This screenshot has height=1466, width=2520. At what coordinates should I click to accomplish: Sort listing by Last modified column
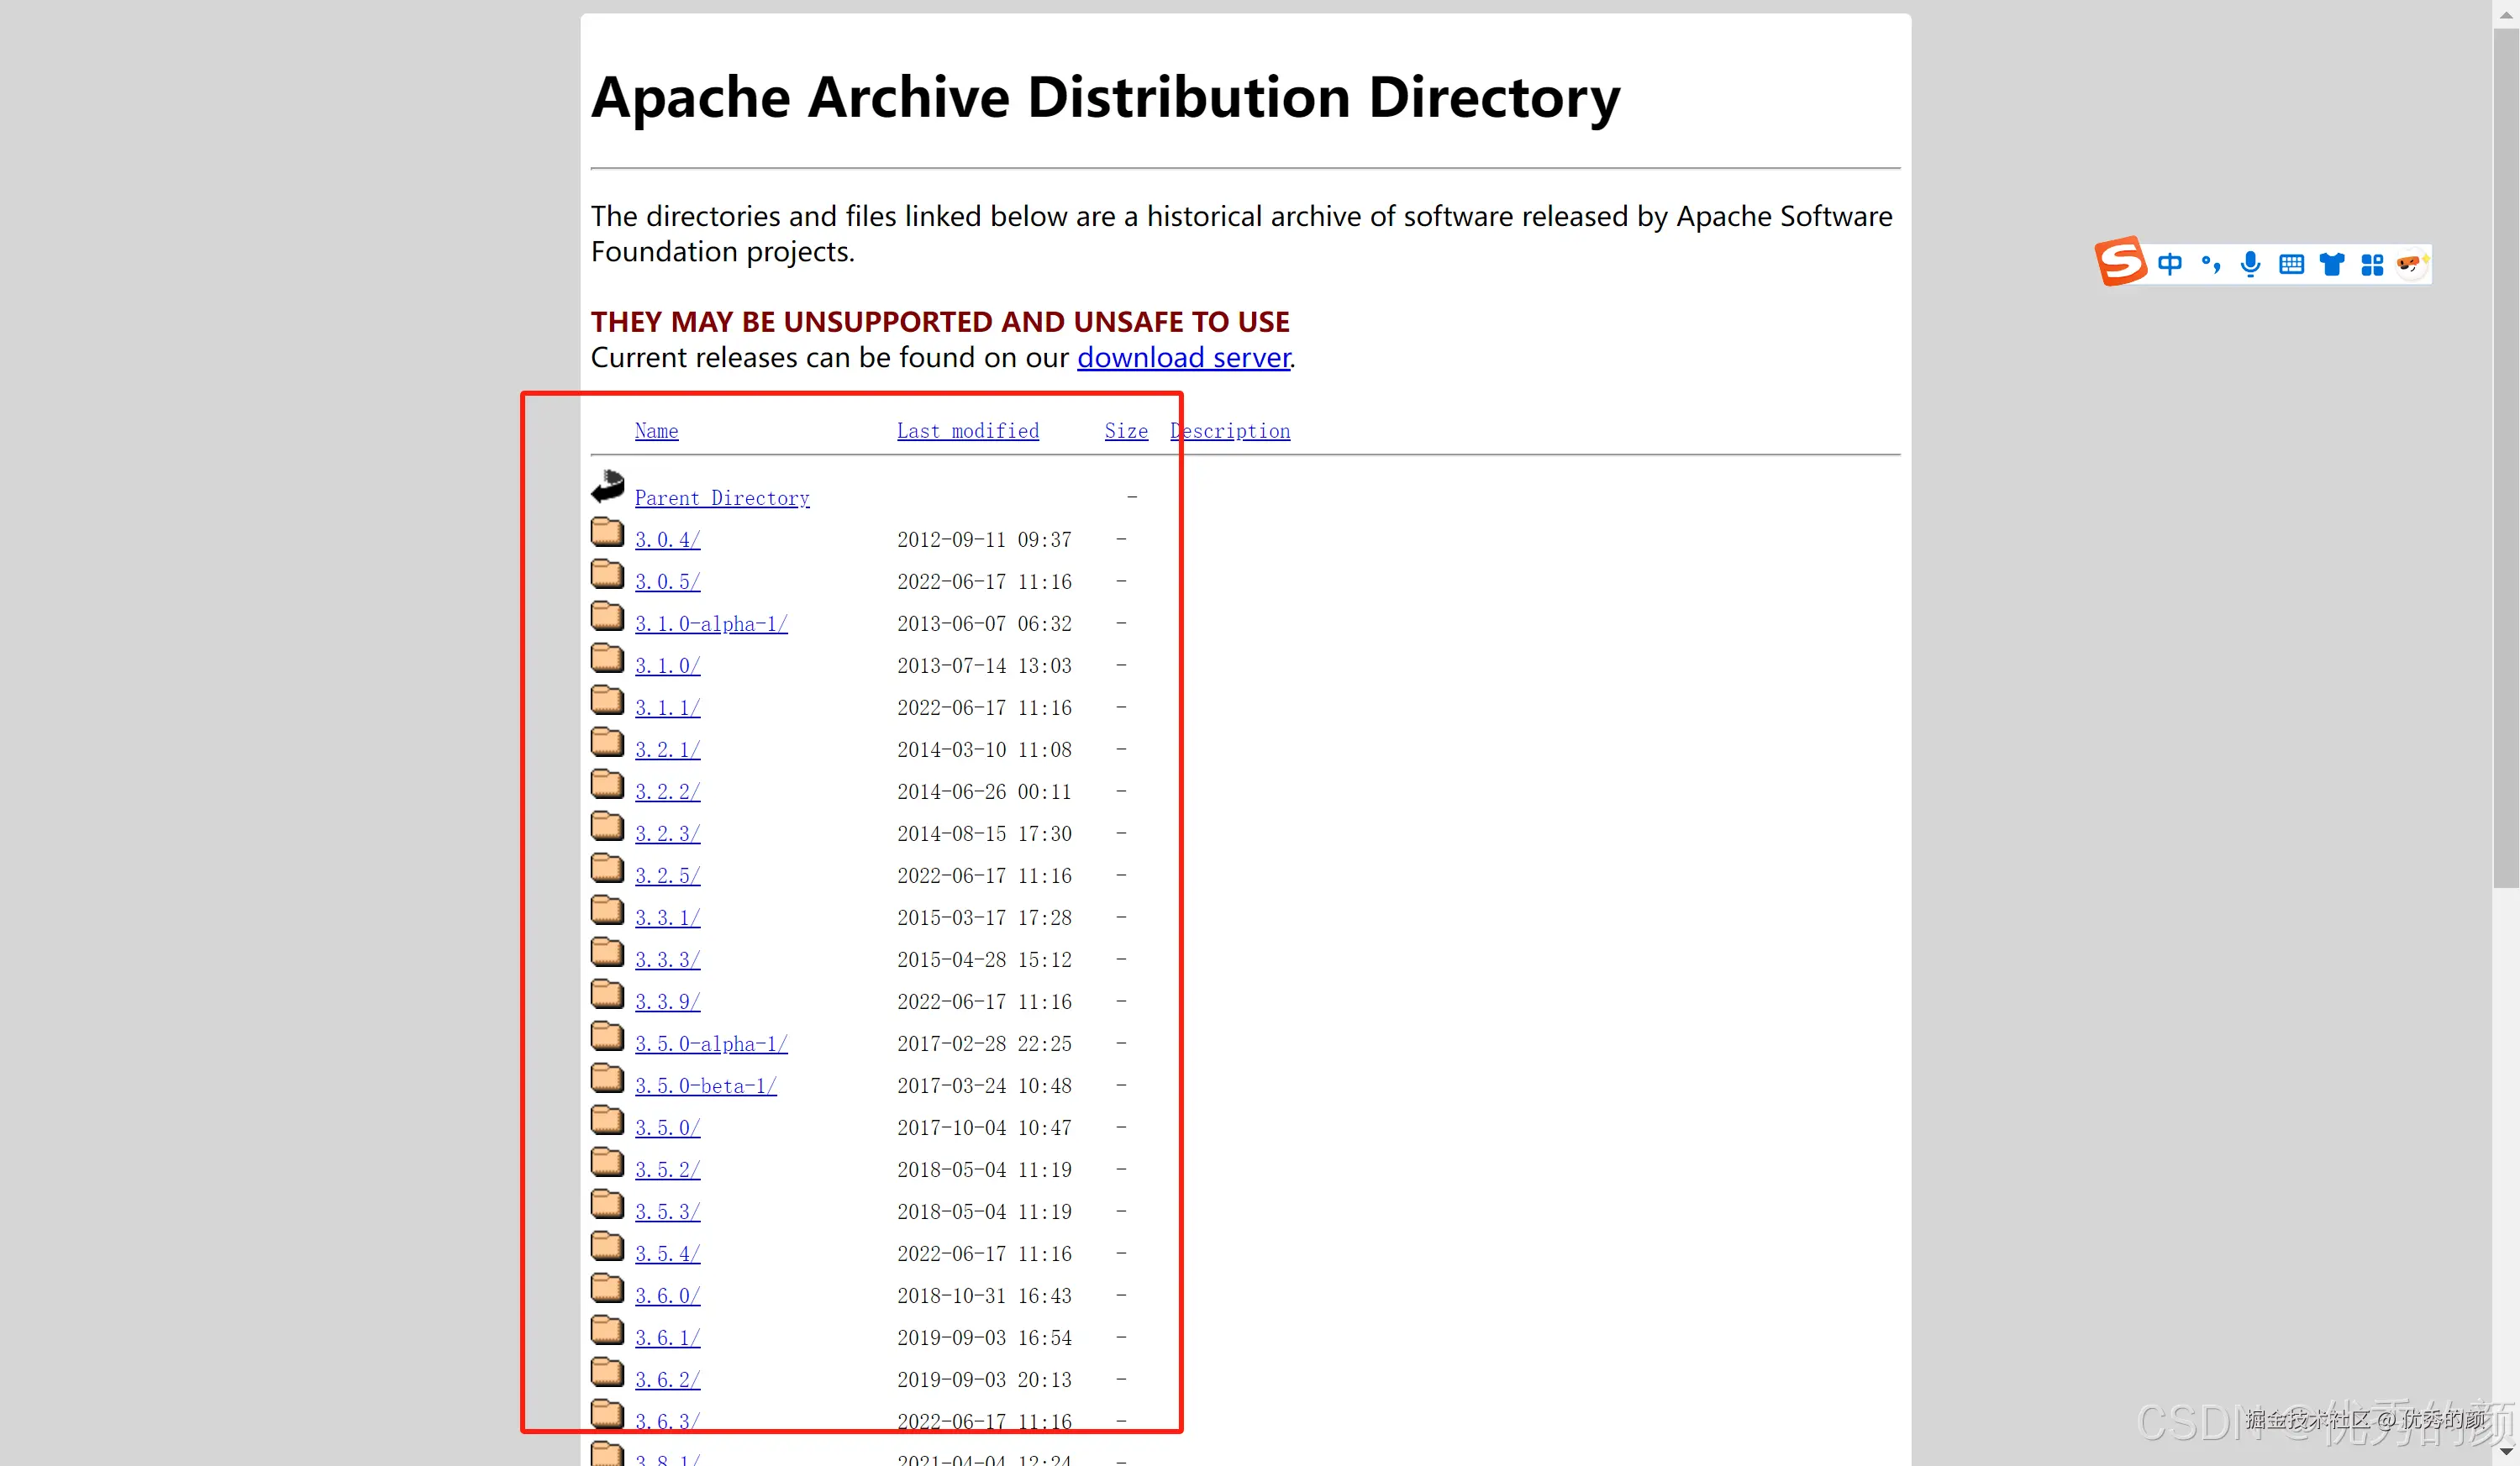[967, 431]
